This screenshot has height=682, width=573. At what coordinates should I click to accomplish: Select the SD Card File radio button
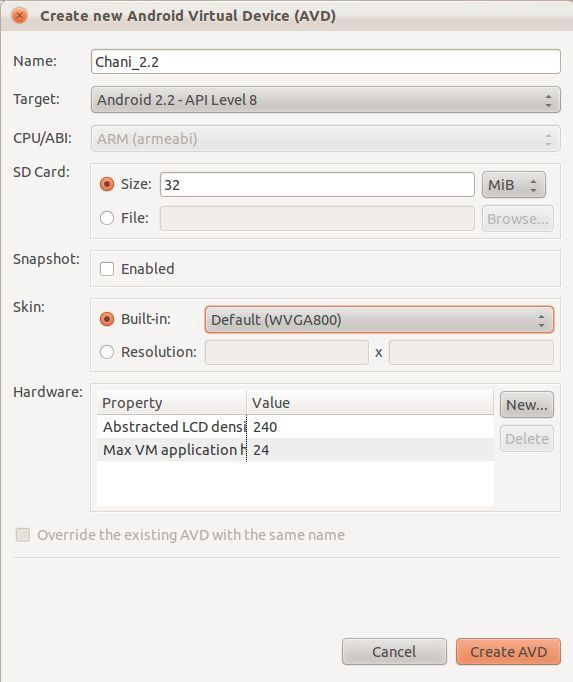107,217
